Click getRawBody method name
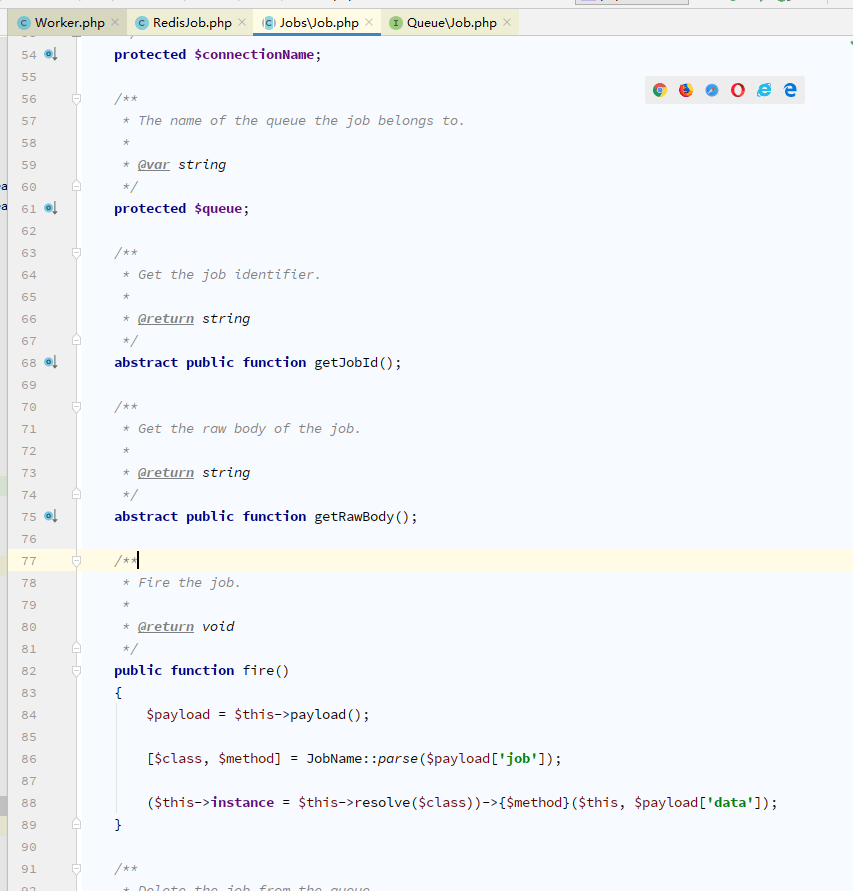The height and width of the screenshot is (891, 853). 354,517
